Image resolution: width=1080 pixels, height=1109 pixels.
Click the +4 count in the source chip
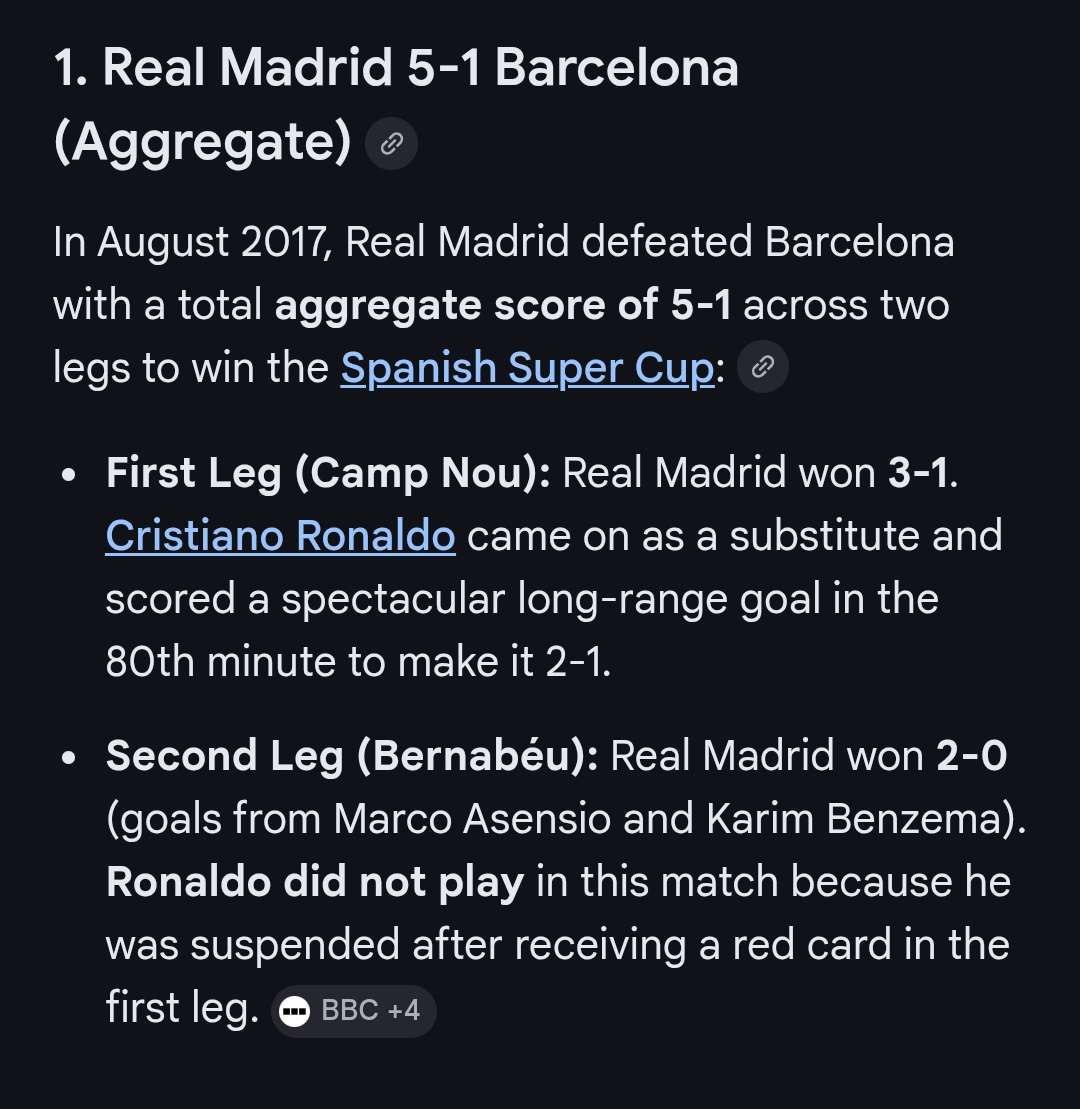coord(404,1011)
